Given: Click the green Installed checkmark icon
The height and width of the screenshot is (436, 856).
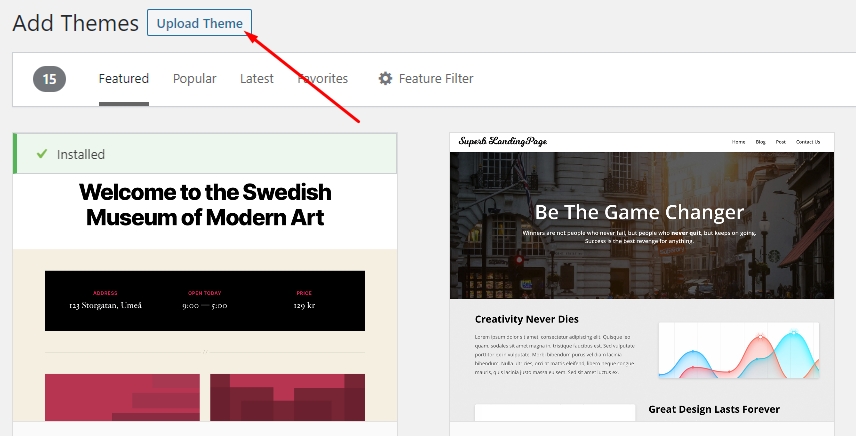Looking at the screenshot, I should point(41,154).
